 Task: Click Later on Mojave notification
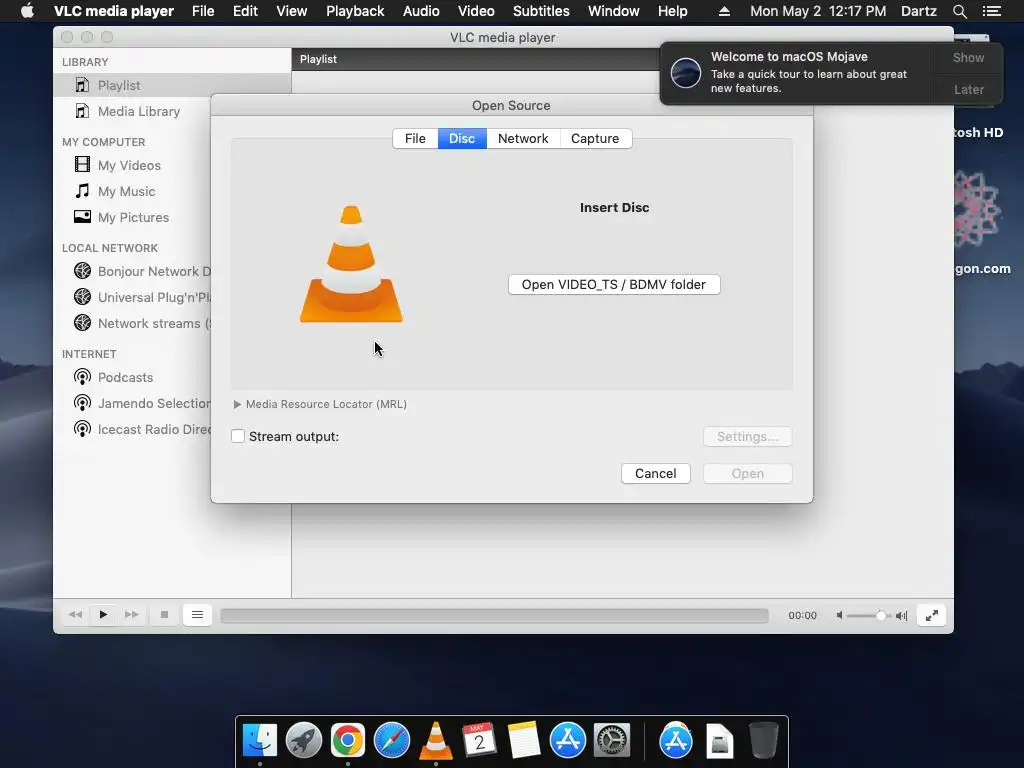968,89
